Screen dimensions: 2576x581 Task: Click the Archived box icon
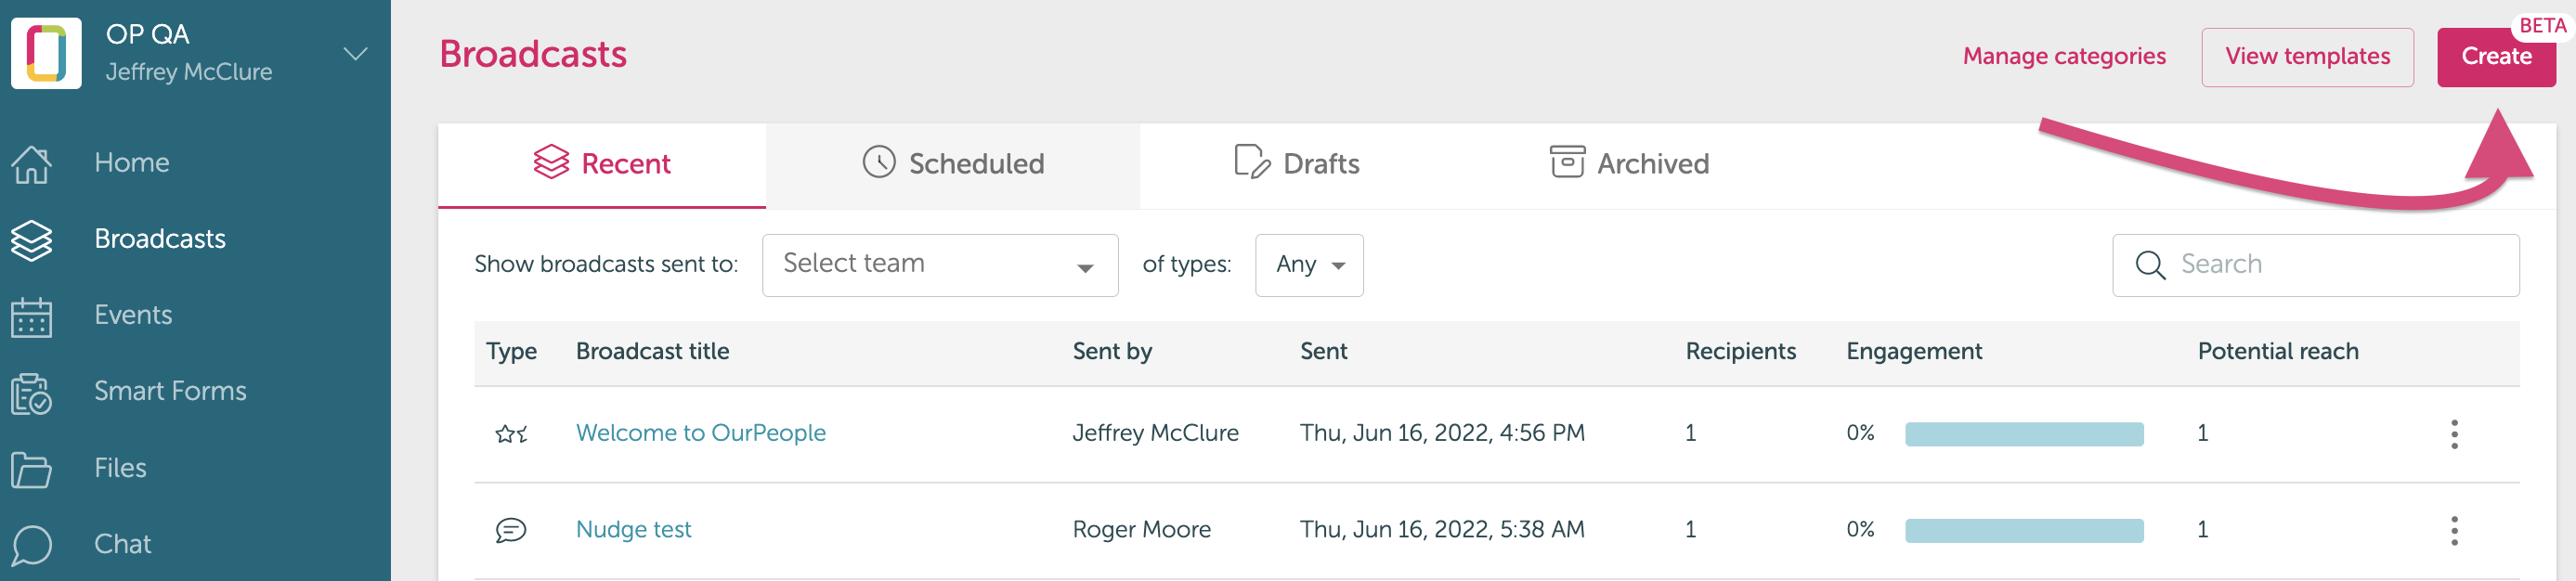(x=1567, y=161)
